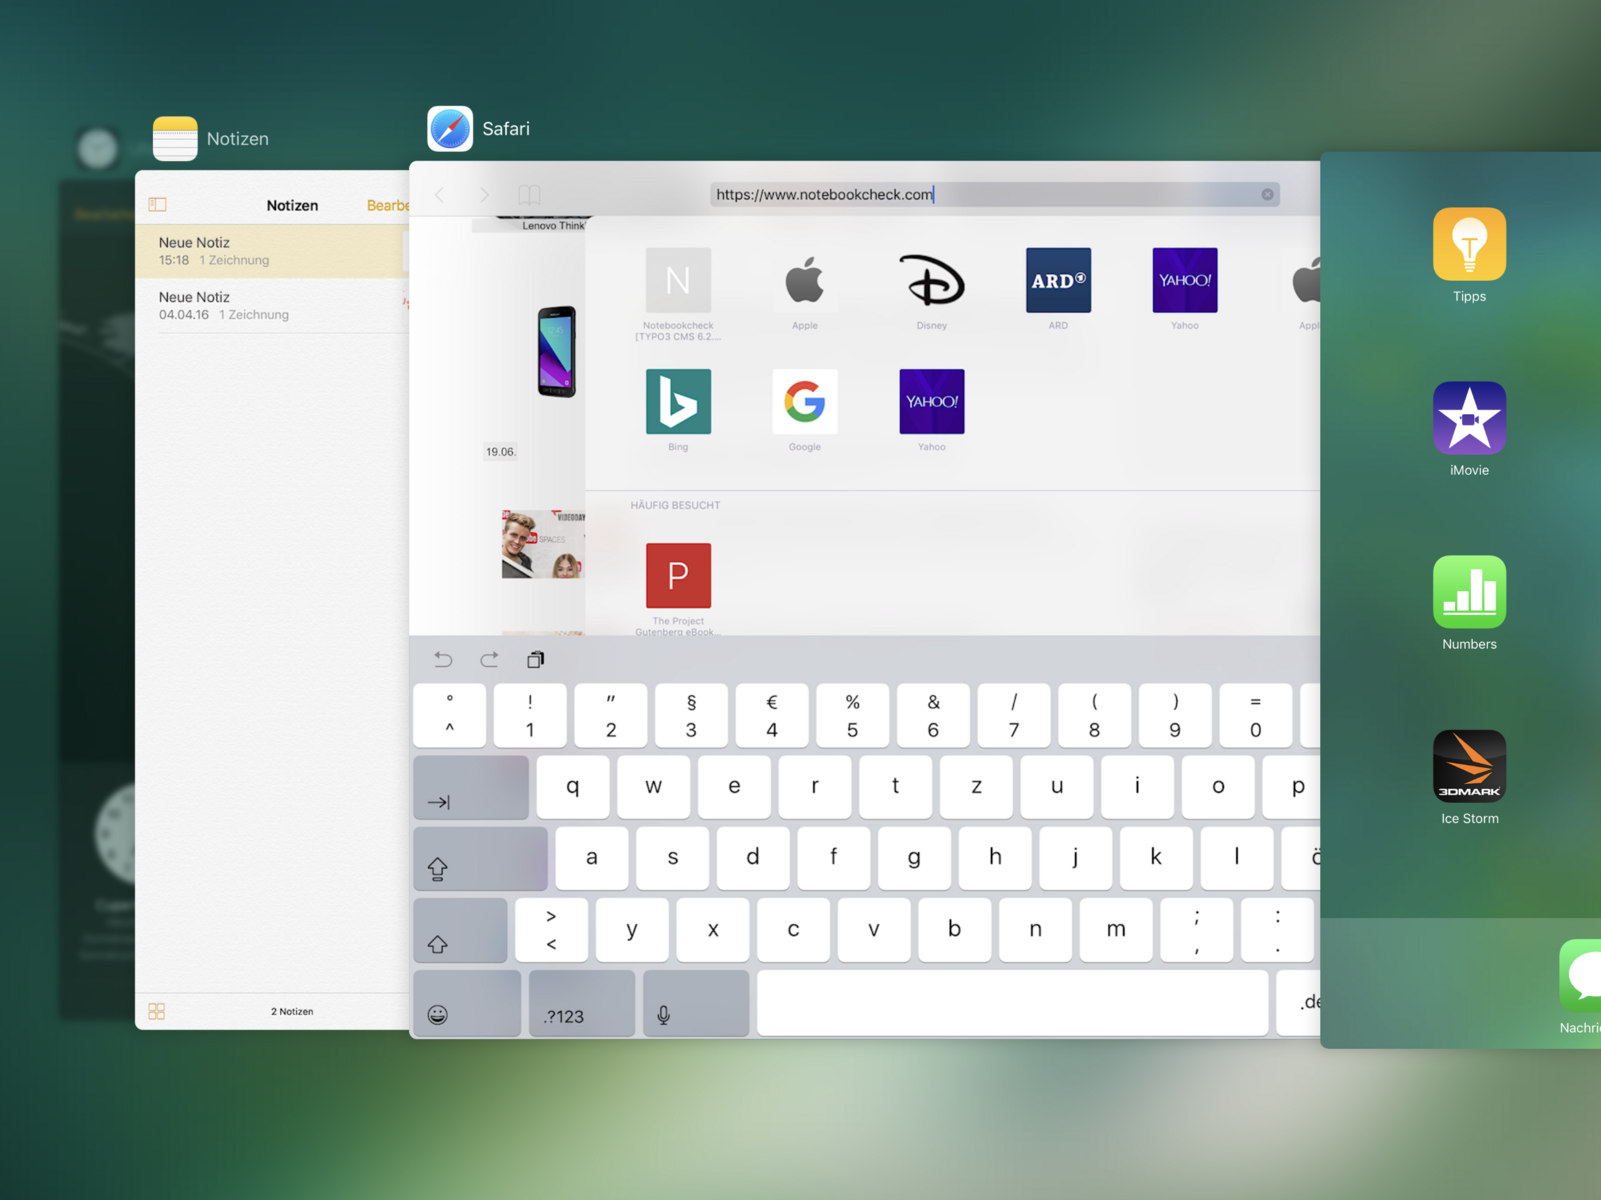Open the Safari app icon in the switcher
Image resolution: width=1601 pixels, height=1200 pixels.
(450, 129)
